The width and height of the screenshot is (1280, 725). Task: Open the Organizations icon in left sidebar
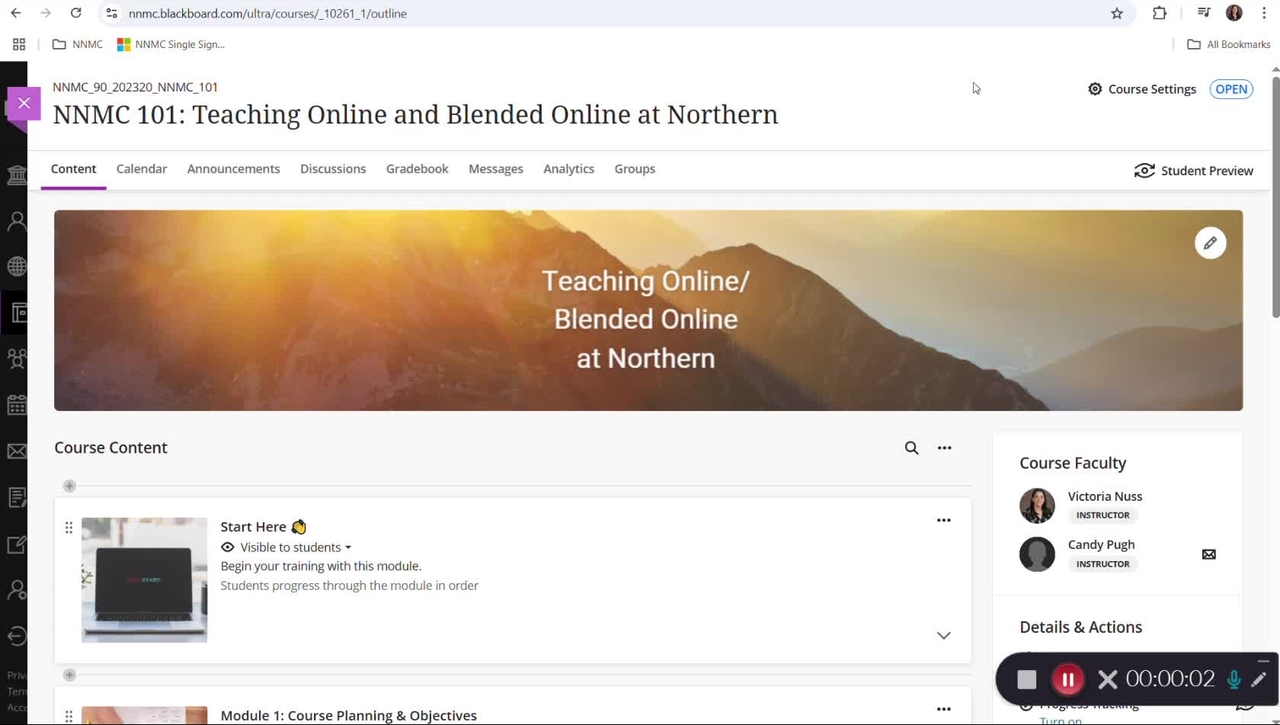point(17,359)
